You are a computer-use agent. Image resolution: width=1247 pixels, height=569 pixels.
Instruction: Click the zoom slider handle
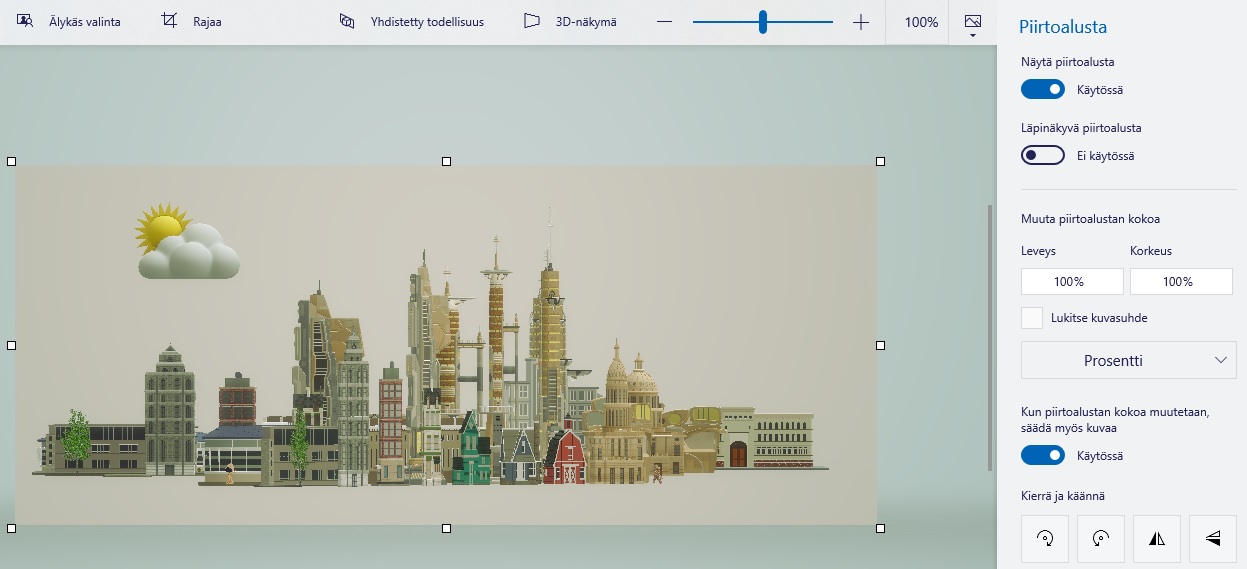[x=763, y=22]
